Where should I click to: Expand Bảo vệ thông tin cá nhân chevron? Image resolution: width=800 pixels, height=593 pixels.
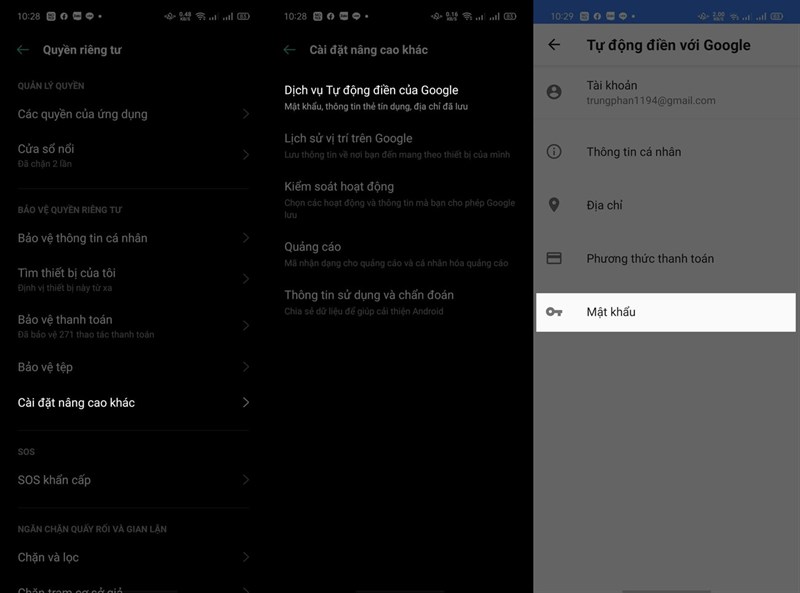click(x=246, y=238)
